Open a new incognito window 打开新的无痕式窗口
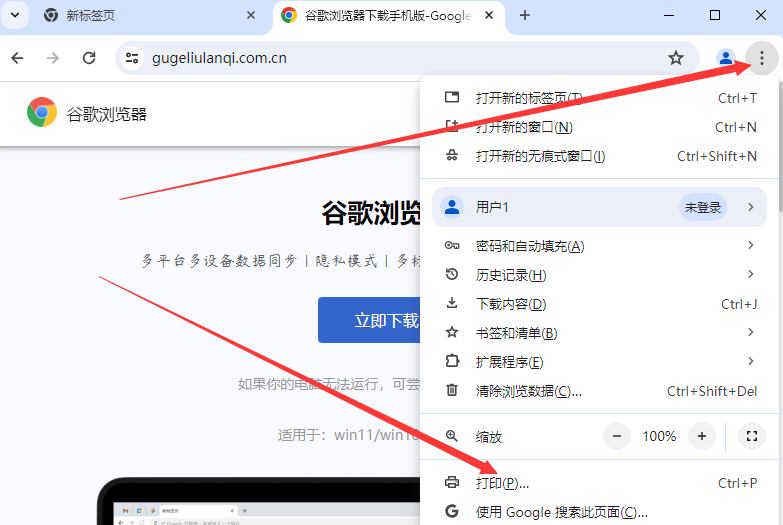783x525 pixels. point(599,156)
